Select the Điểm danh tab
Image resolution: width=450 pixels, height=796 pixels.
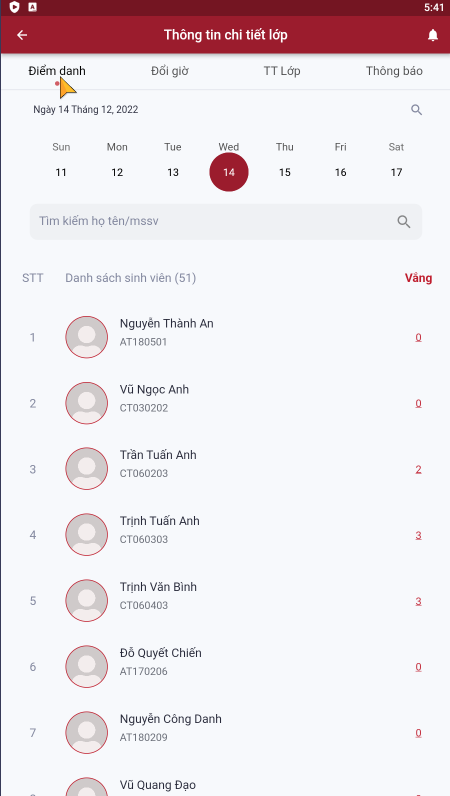click(57, 71)
